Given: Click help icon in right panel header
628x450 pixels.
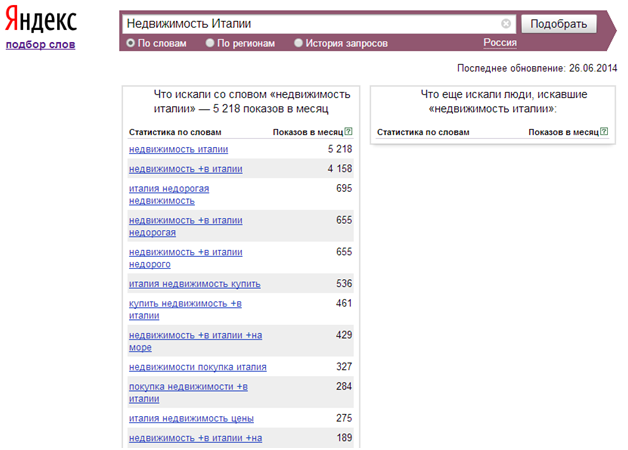Looking at the screenshot, I should tap(604, 131).
